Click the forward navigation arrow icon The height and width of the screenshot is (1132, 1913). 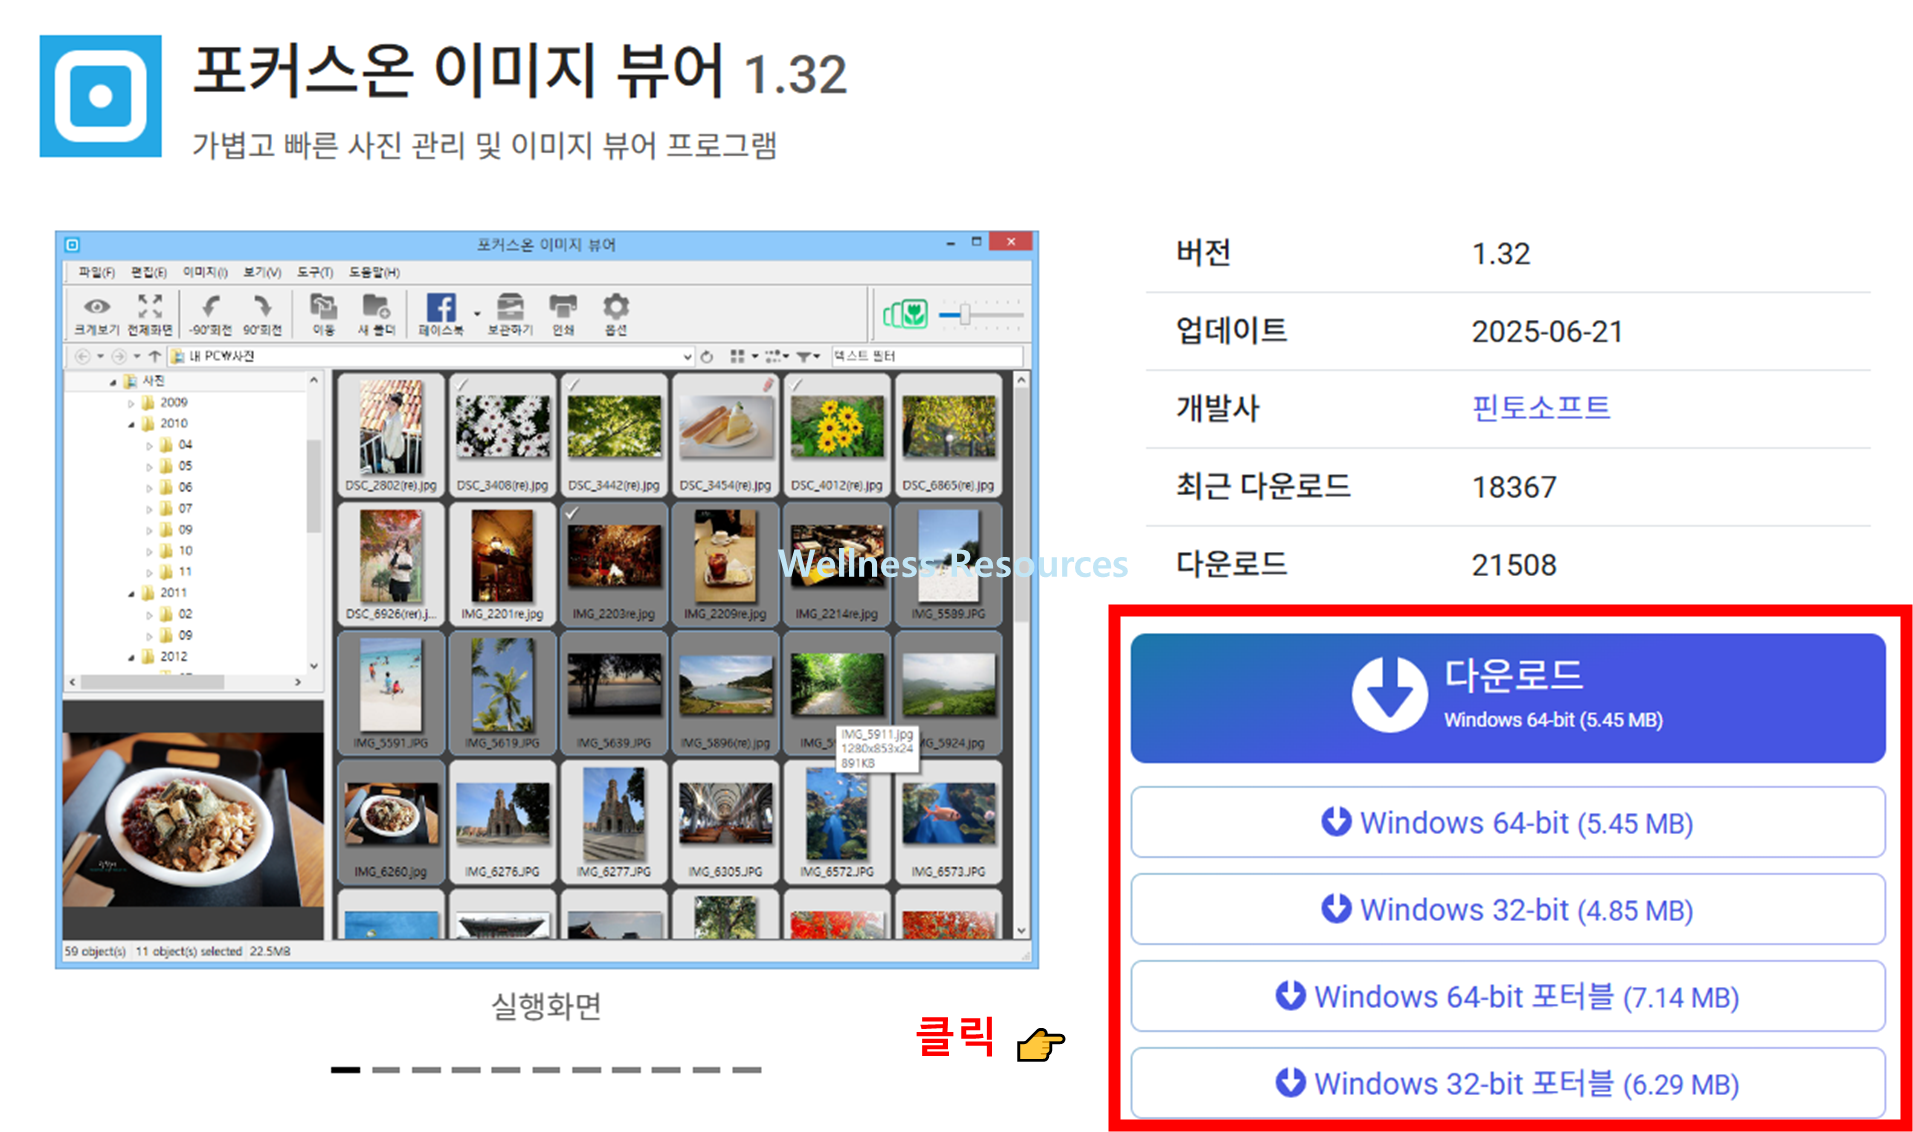[x=119, y=356]
